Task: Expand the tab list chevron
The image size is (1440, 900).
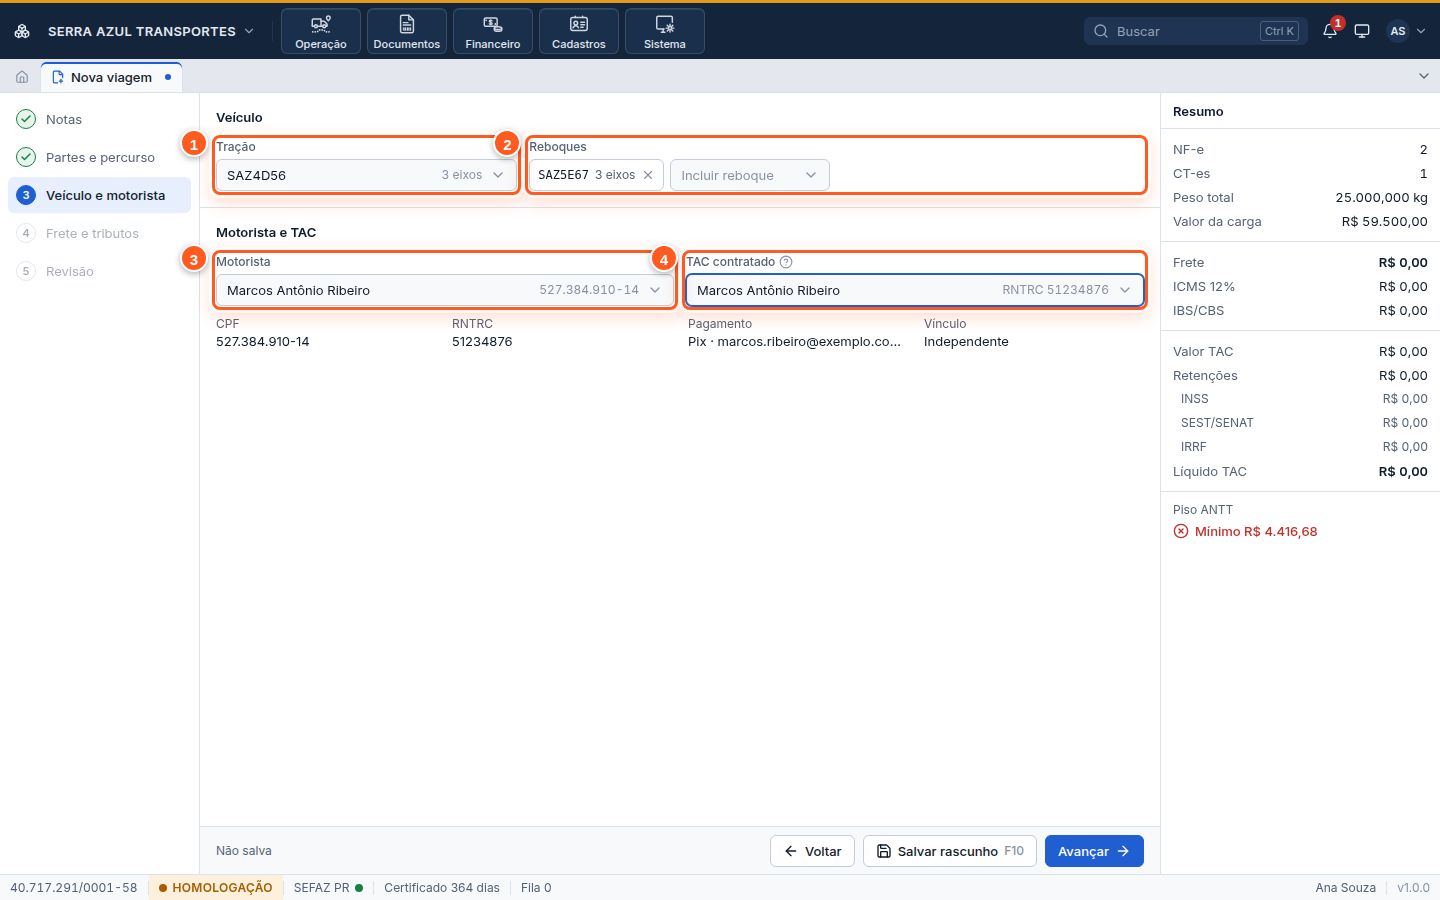Action: [1424, 76]
